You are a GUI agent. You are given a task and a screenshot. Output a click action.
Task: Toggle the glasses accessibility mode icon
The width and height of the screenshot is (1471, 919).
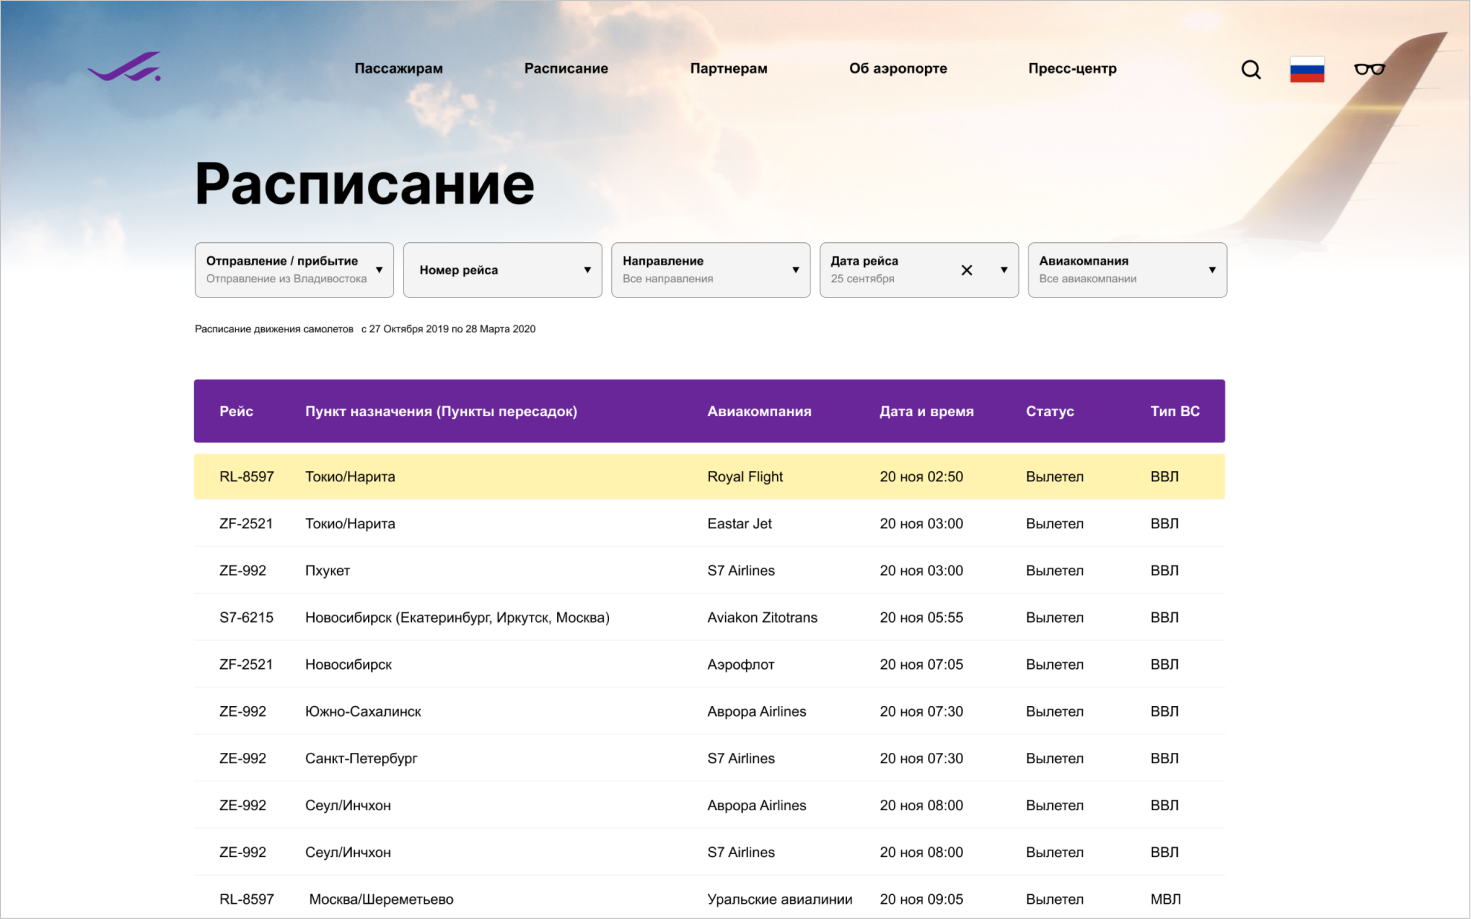[1369, 69]
